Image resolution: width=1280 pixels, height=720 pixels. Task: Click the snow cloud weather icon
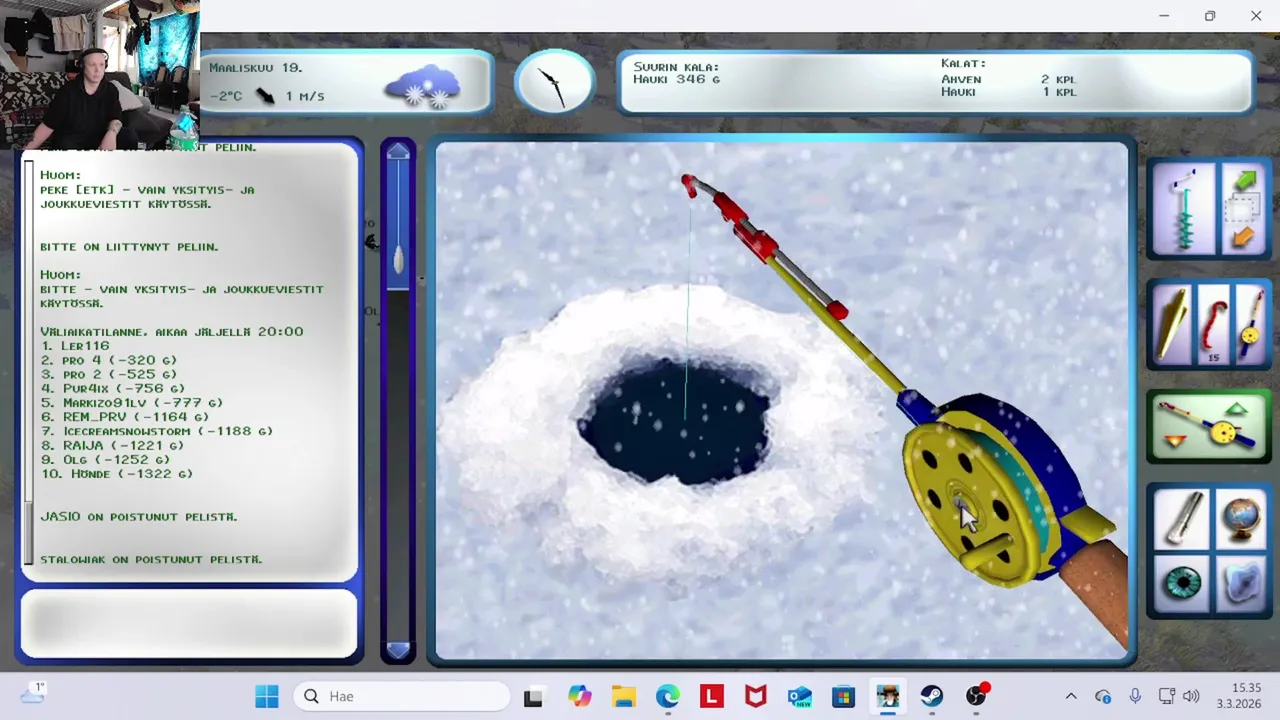[x=423, y=86]
